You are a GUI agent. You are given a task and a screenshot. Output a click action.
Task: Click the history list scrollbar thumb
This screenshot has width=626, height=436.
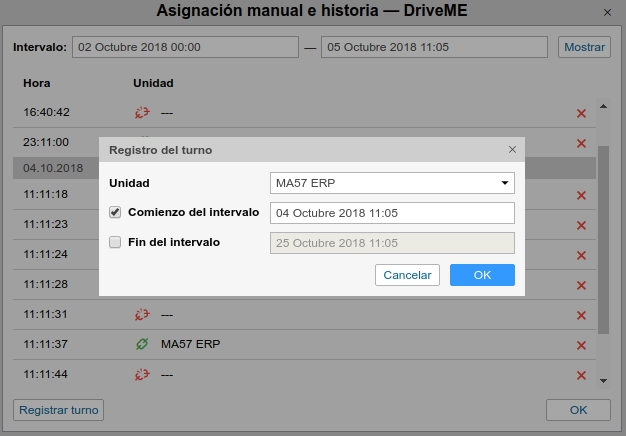click(603, 240)
